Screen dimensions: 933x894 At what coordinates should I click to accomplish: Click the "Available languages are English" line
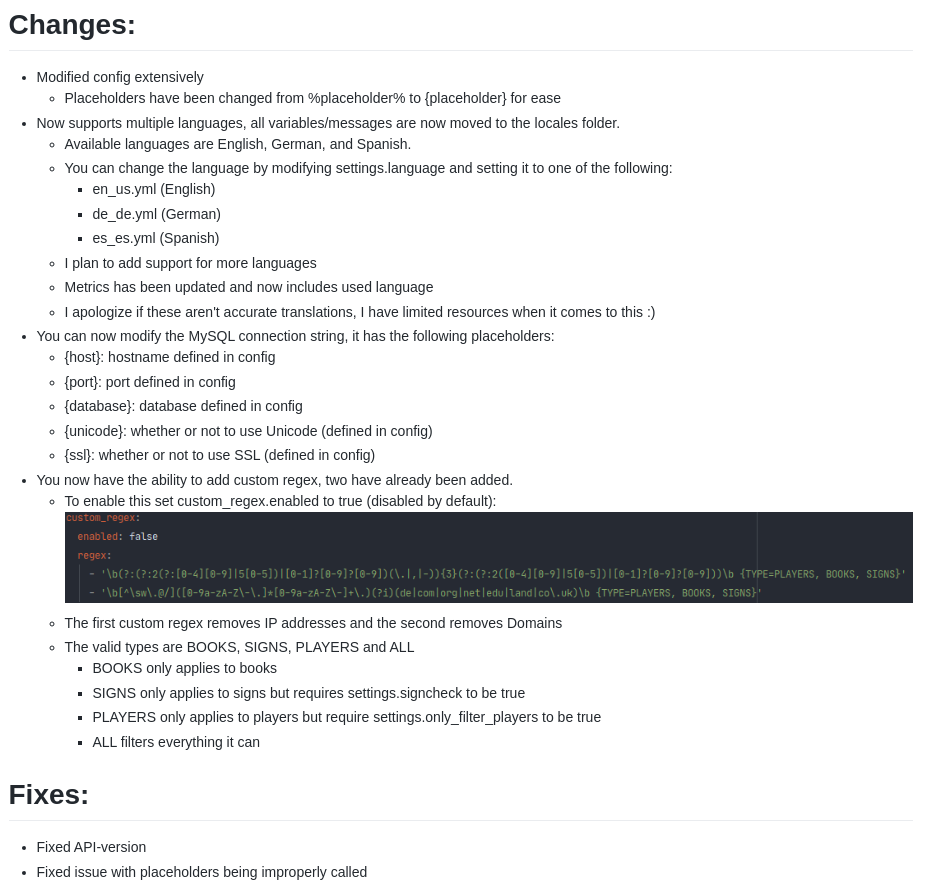238,144
